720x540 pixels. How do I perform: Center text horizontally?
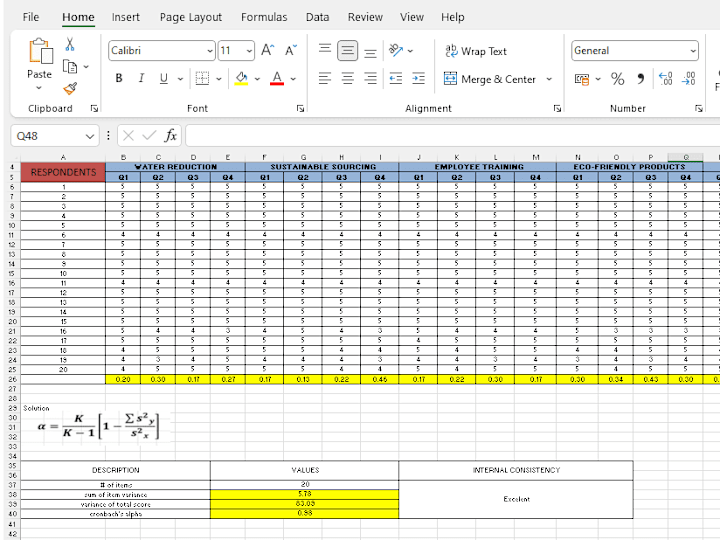348,79
